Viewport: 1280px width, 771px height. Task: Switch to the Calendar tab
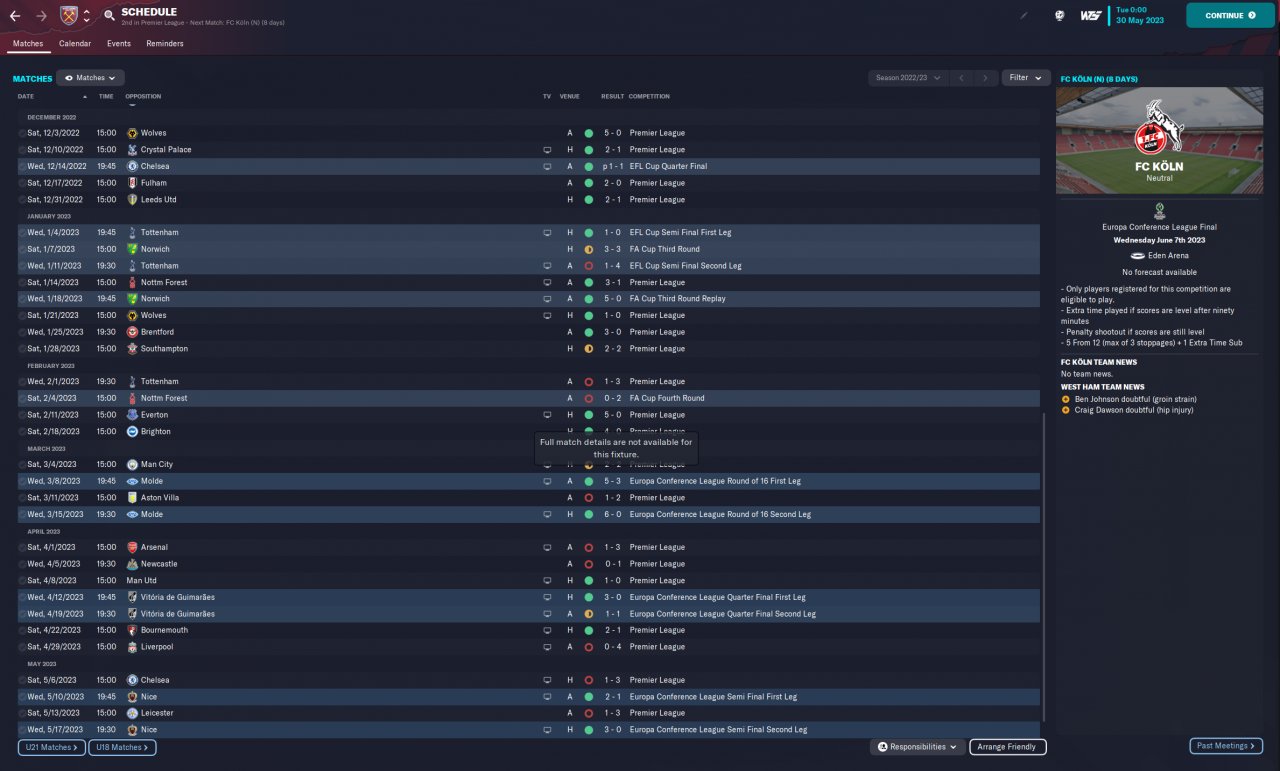(75, 44)
